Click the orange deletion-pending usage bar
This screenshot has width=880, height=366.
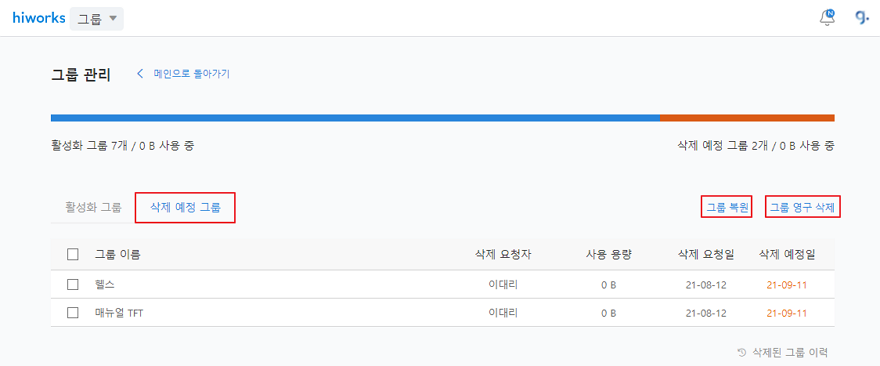click(747, 118)
